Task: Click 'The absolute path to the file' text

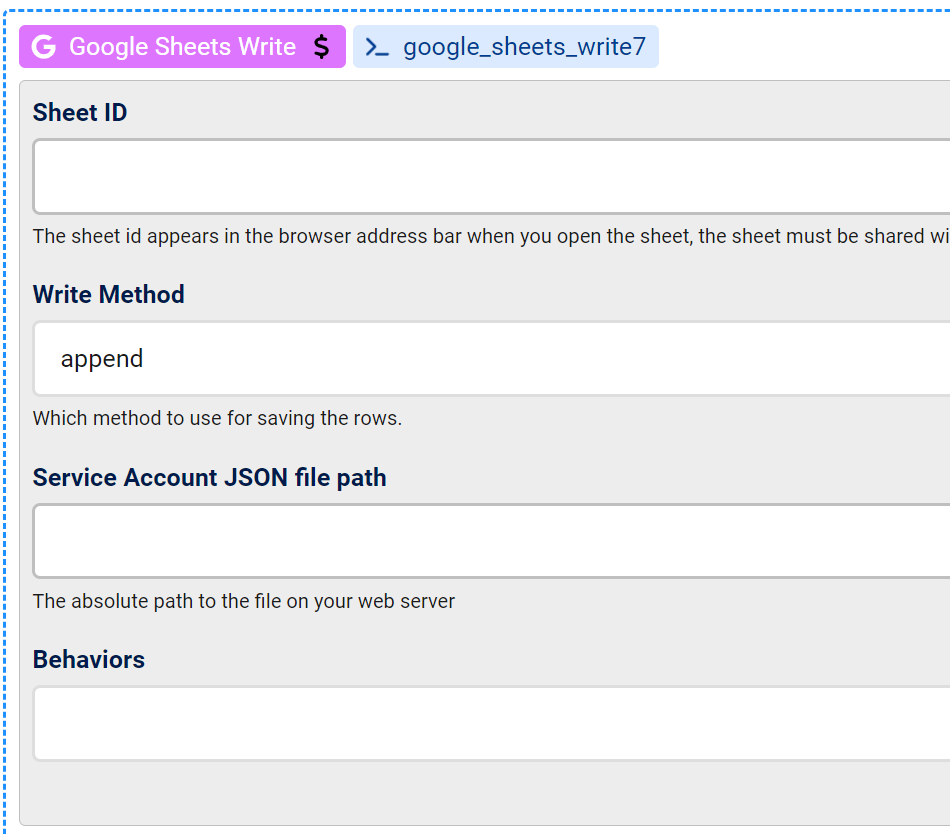Action: 244,601
